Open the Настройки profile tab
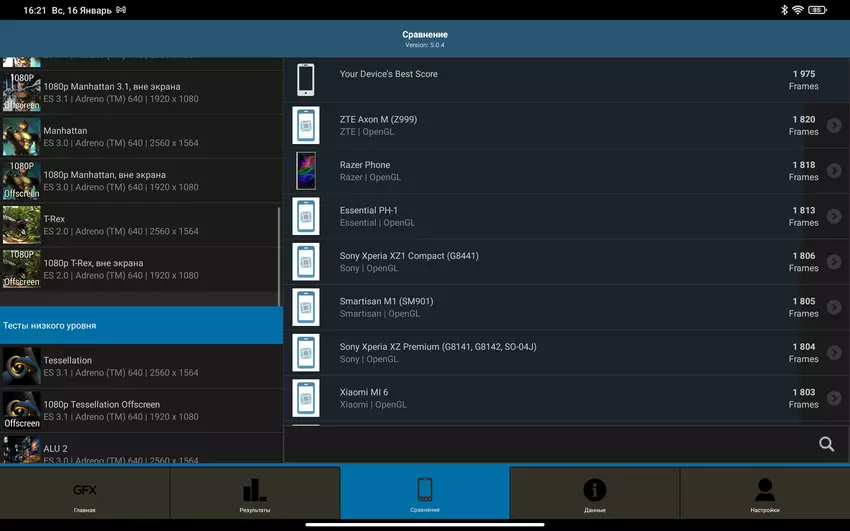The height and width of the screenshot is (531, 850). click(x=765, y=495)
